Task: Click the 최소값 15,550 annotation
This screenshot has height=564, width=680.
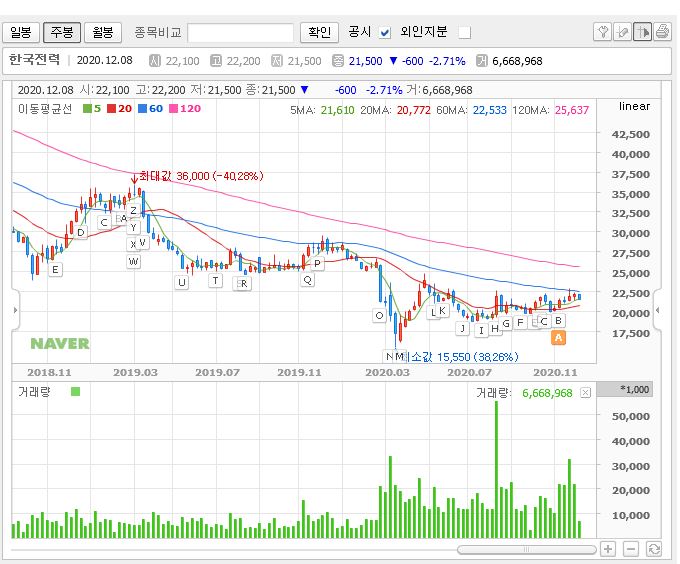Action: coord(461,357)
